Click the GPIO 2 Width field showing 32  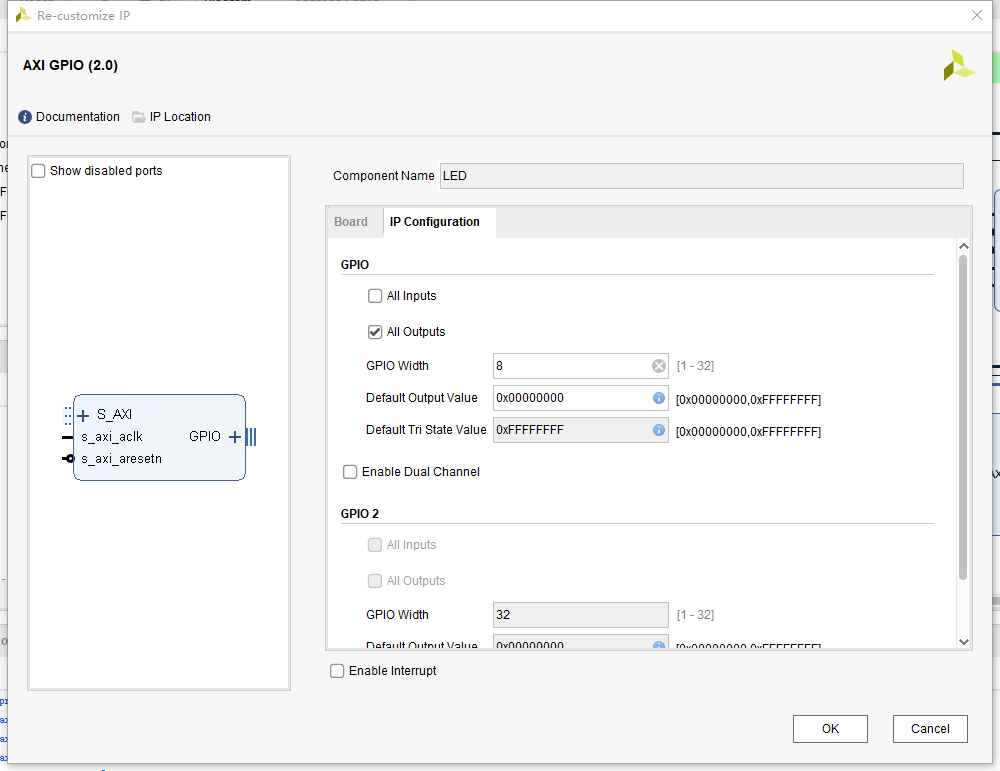[x=580, y=615]
